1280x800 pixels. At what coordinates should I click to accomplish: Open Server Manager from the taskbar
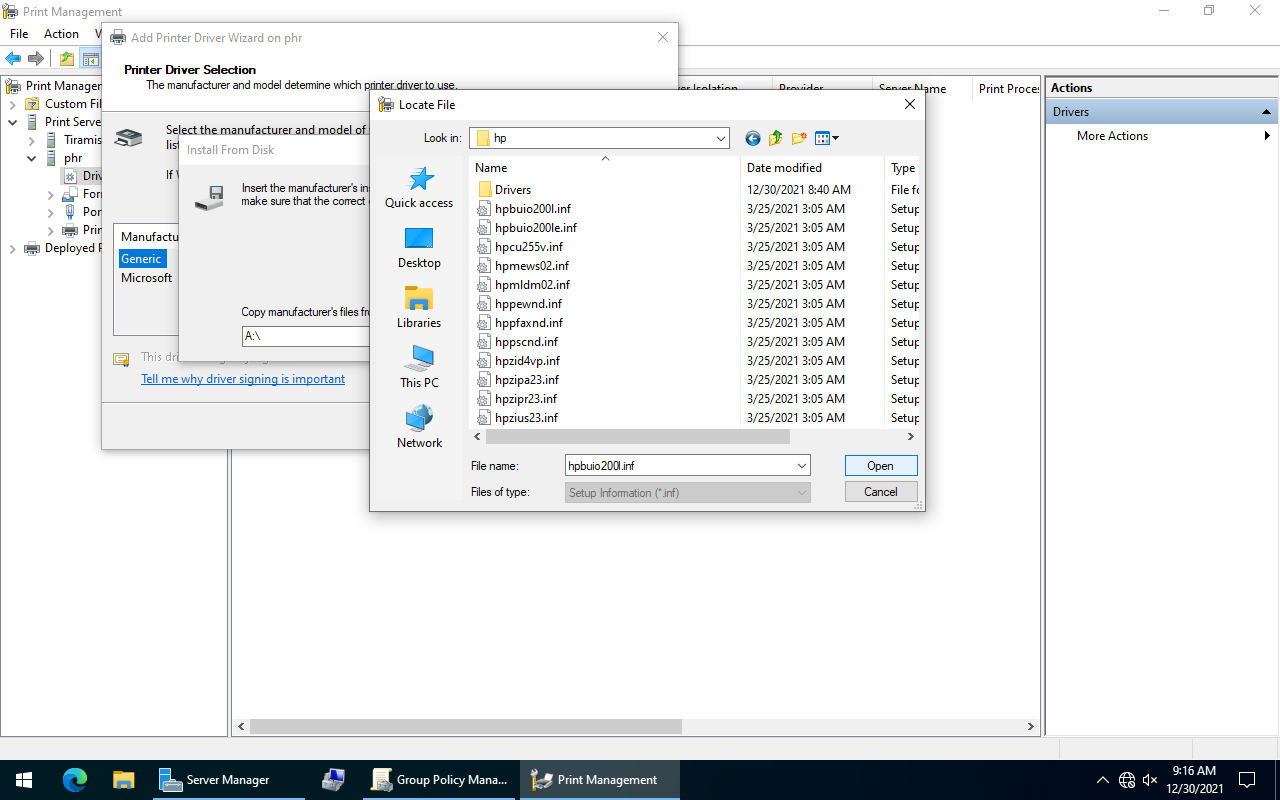[215, 780]
